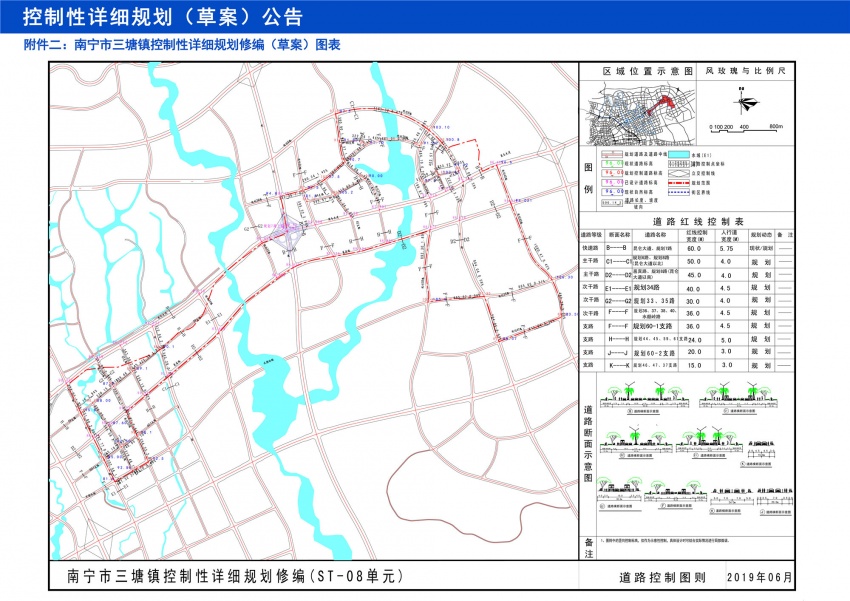Click the magenta elevation legend symbol
This screenshot has width=850, height=601.
[x=611, y=183]
